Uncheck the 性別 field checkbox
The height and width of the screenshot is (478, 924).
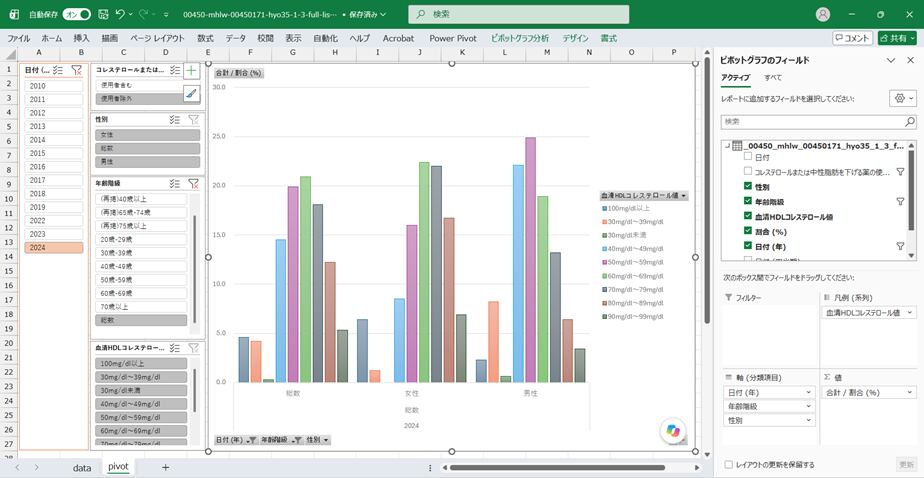pyautogui.click(x=748, y=186)
